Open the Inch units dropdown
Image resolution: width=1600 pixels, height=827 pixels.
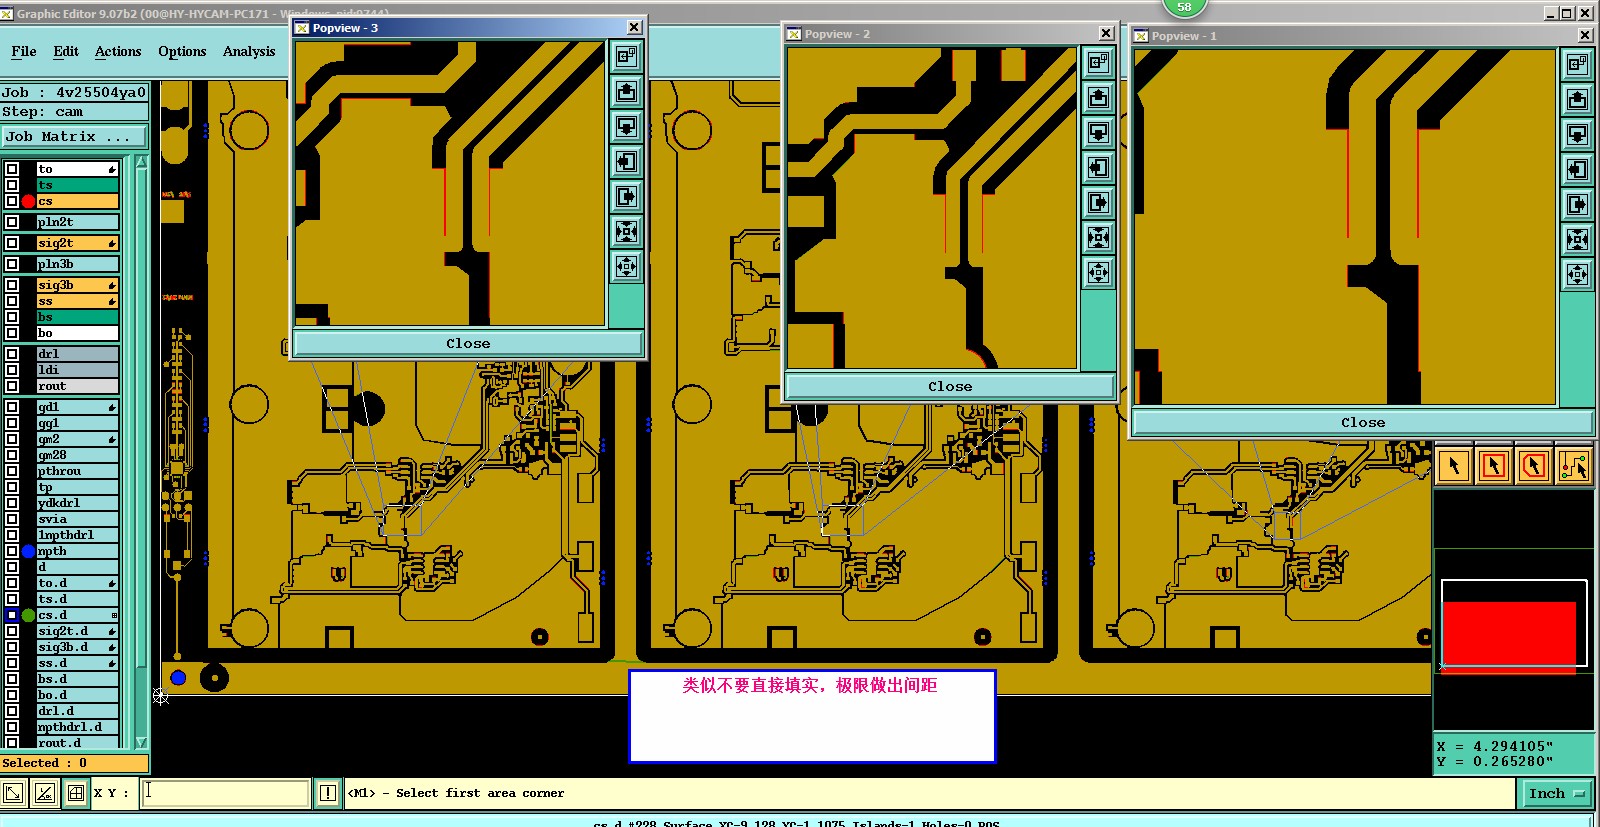[x=1557, y=793]
